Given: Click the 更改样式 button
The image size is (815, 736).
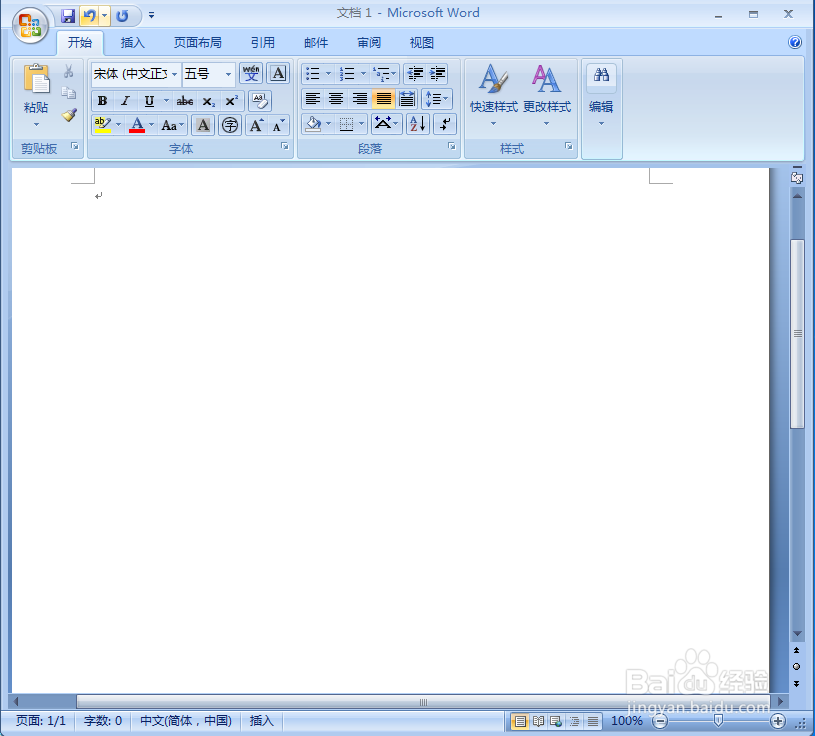Looking at the screenshot, I should 547,95.
